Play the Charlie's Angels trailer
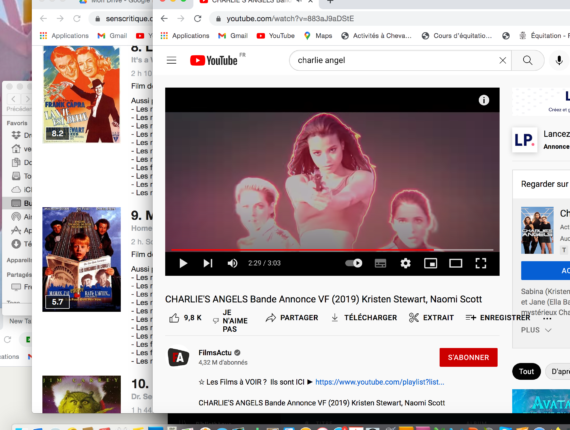This screenshot has height=430, width=570. pyautogui.click(x=183, y=263)
